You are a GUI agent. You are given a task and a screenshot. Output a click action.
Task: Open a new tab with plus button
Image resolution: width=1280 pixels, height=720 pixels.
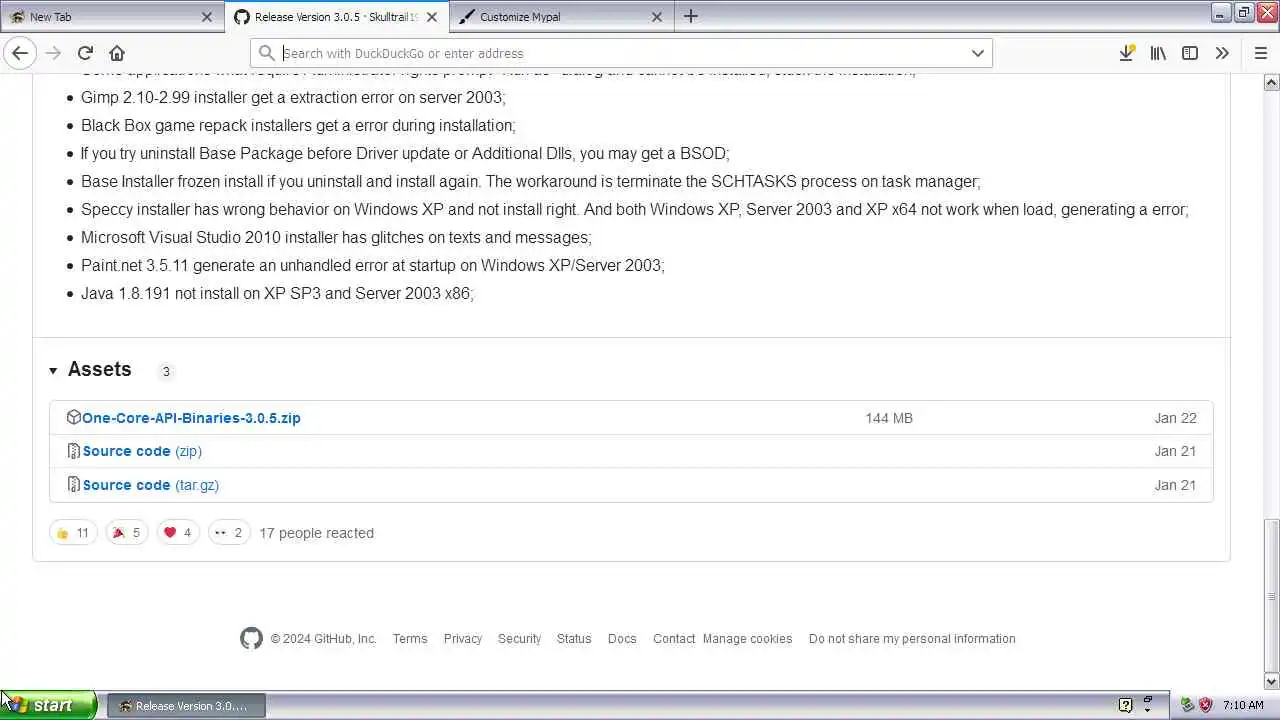coord(691,17)
